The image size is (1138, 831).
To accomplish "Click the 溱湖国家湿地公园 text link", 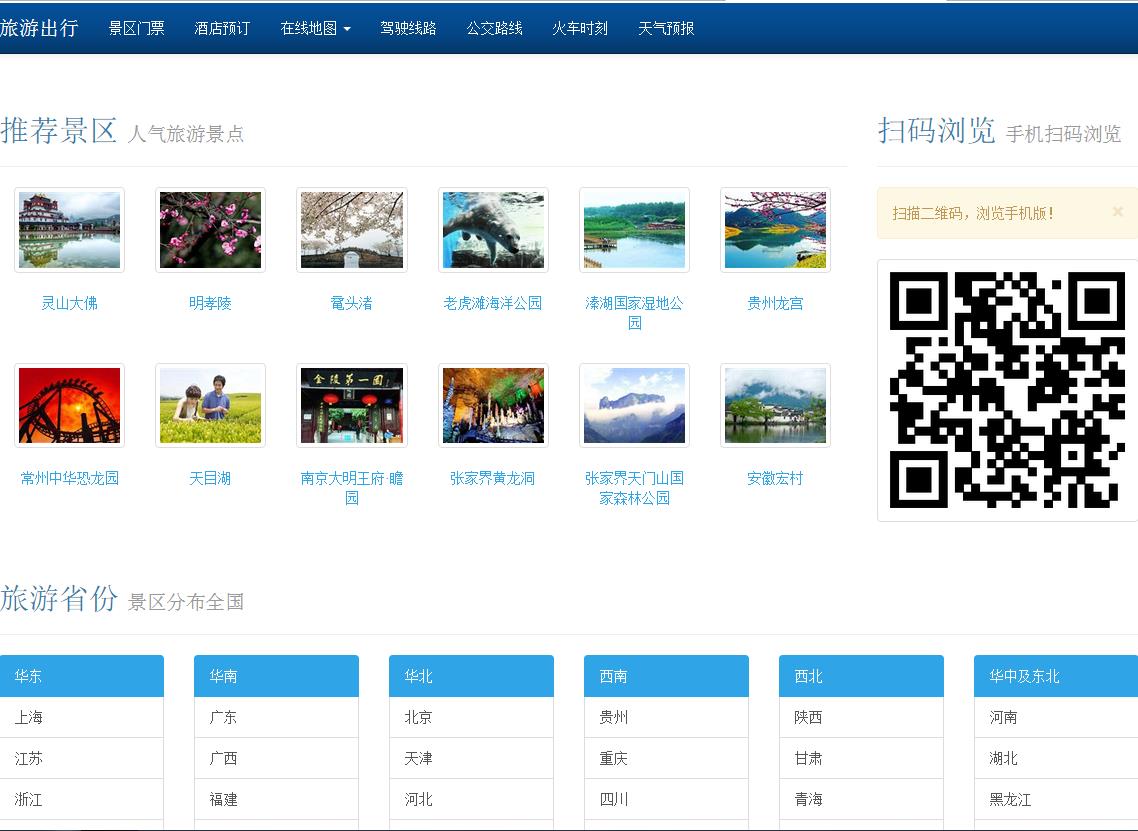I will coord(634,313).
